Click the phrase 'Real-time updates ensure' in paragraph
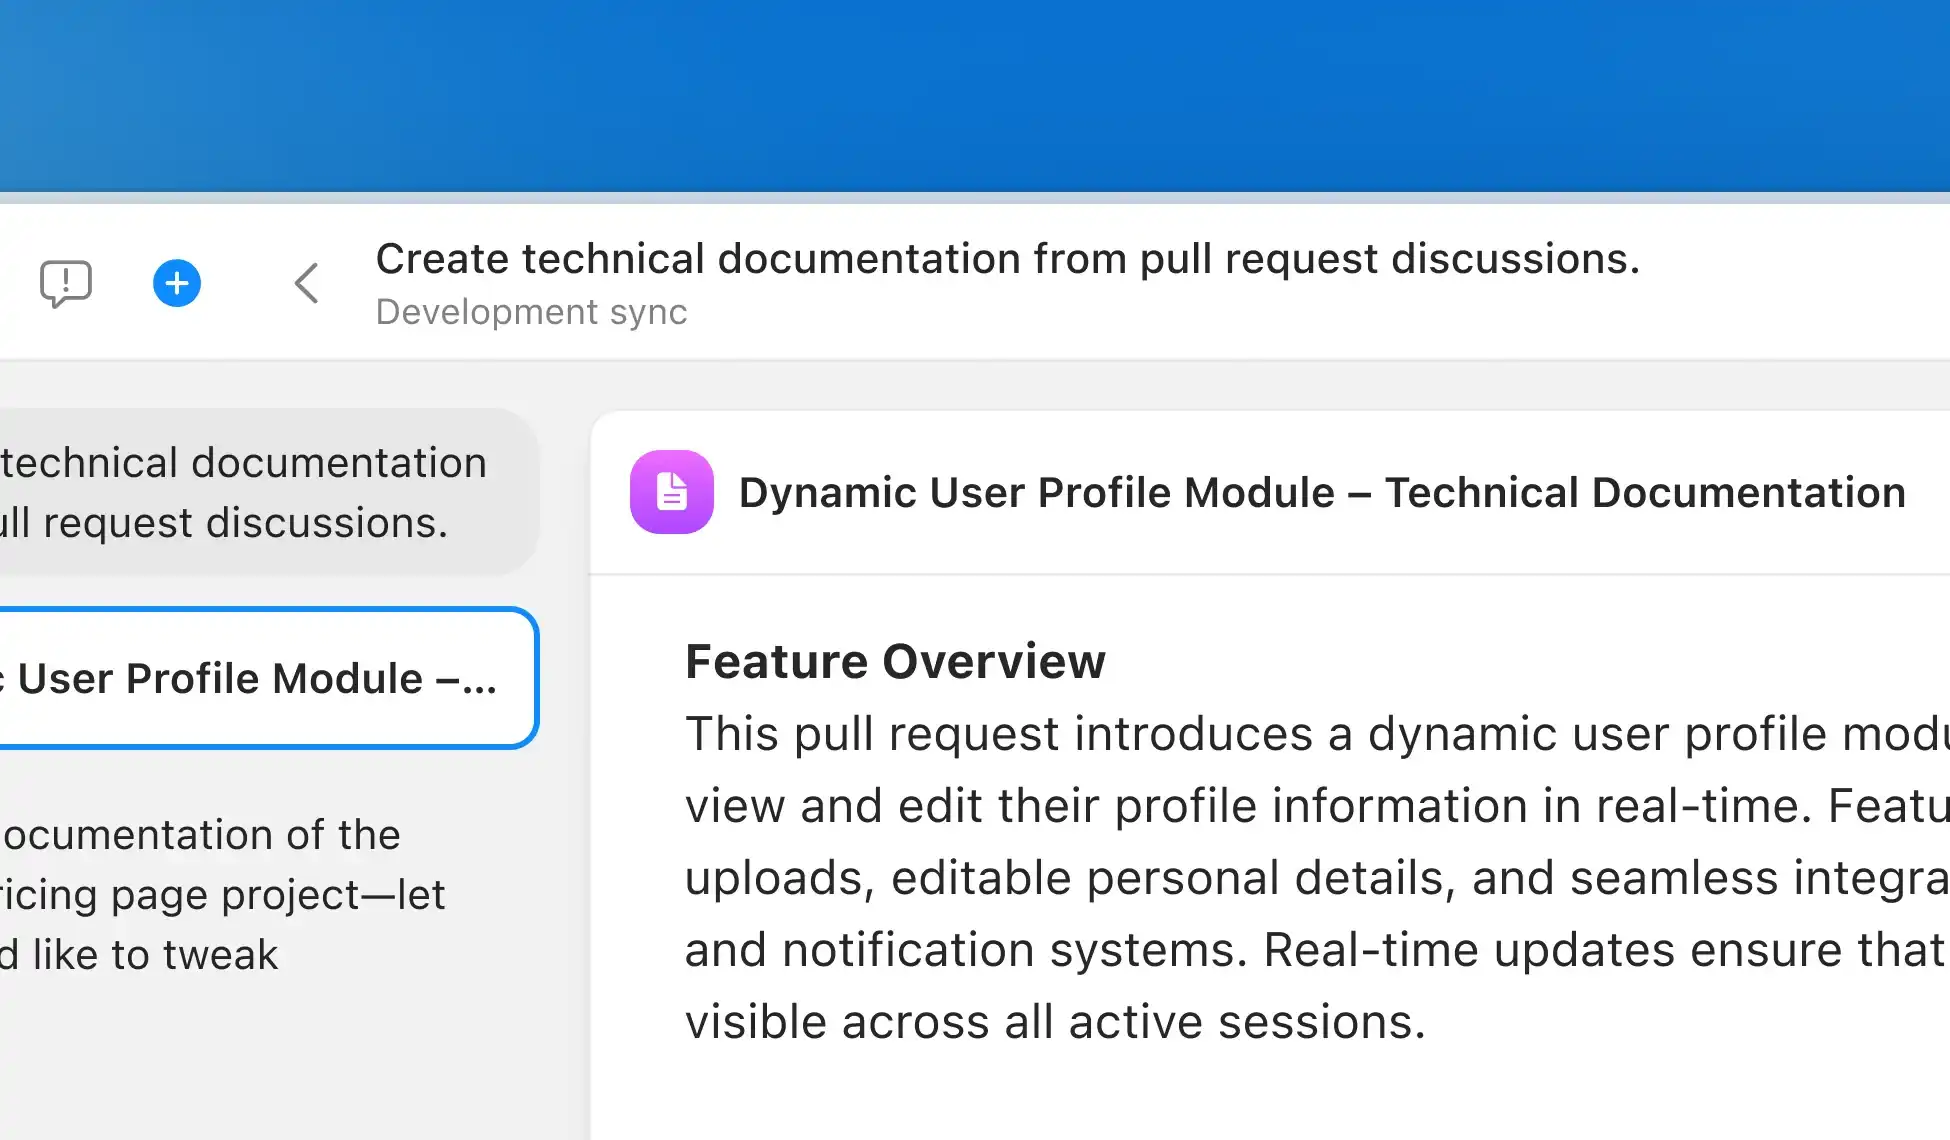1950x1140 pixels. [x=1555, y=950]
